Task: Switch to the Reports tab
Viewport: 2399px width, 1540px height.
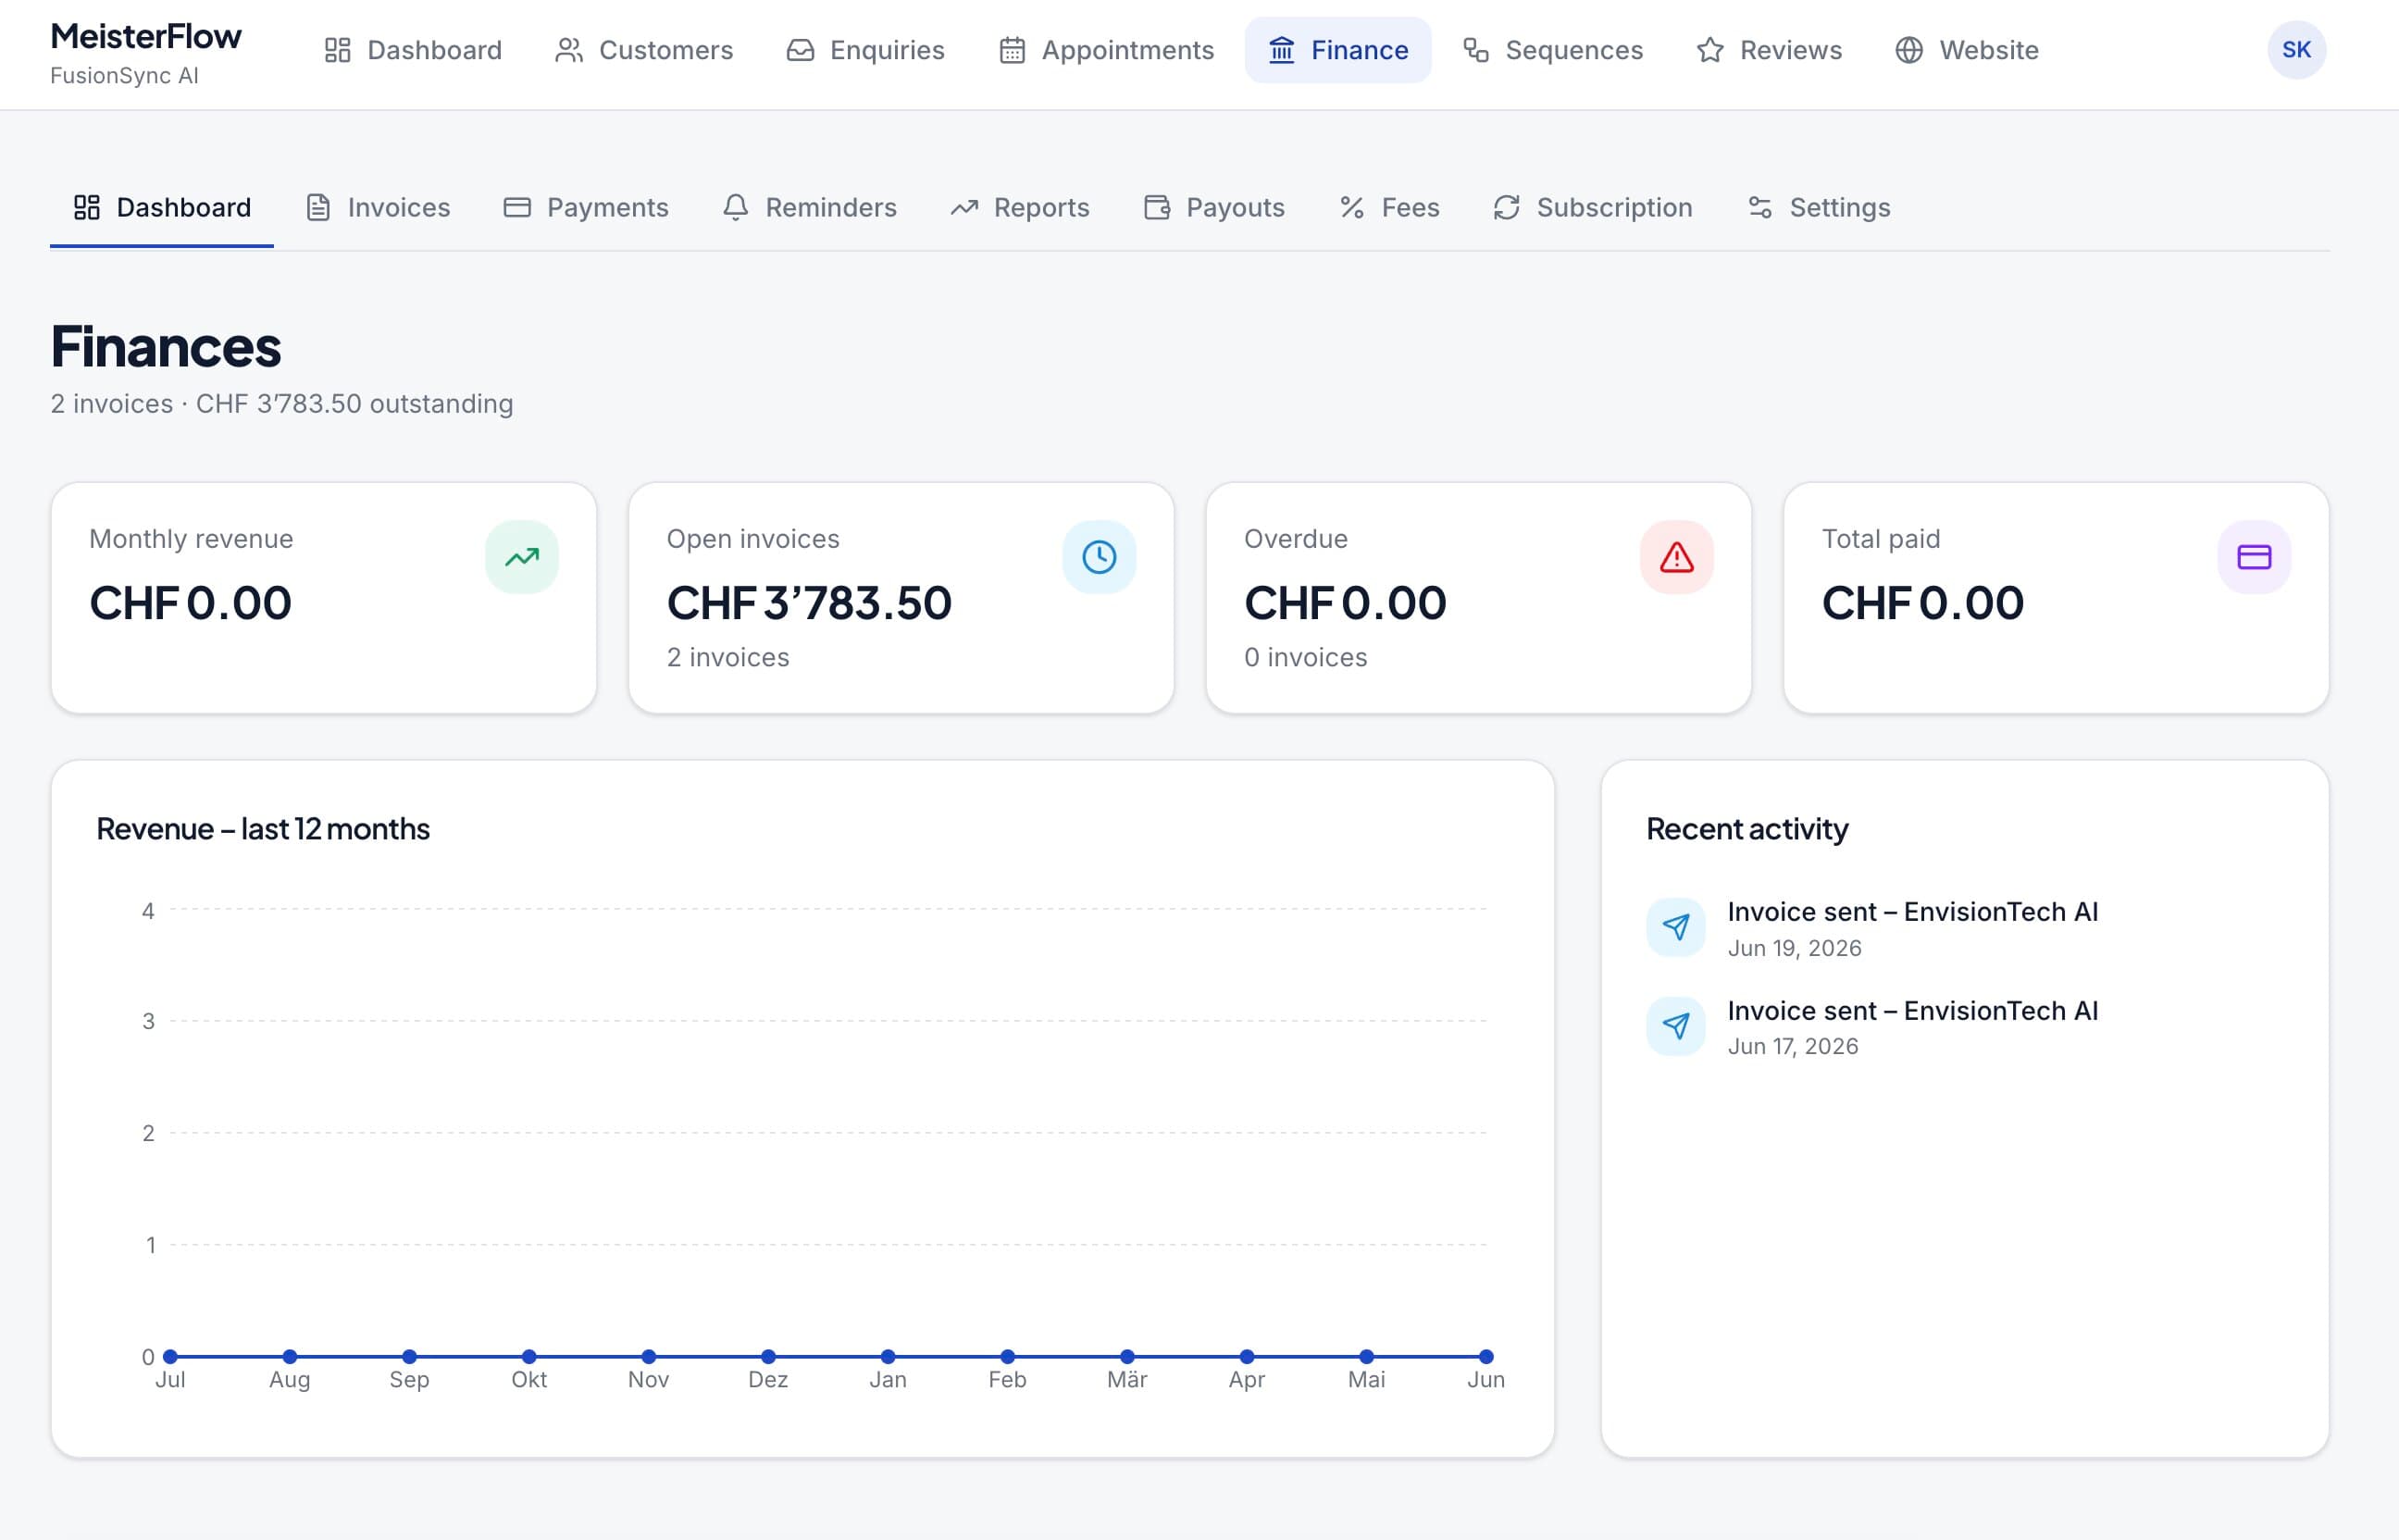Action: click(x=1020, y=208)
